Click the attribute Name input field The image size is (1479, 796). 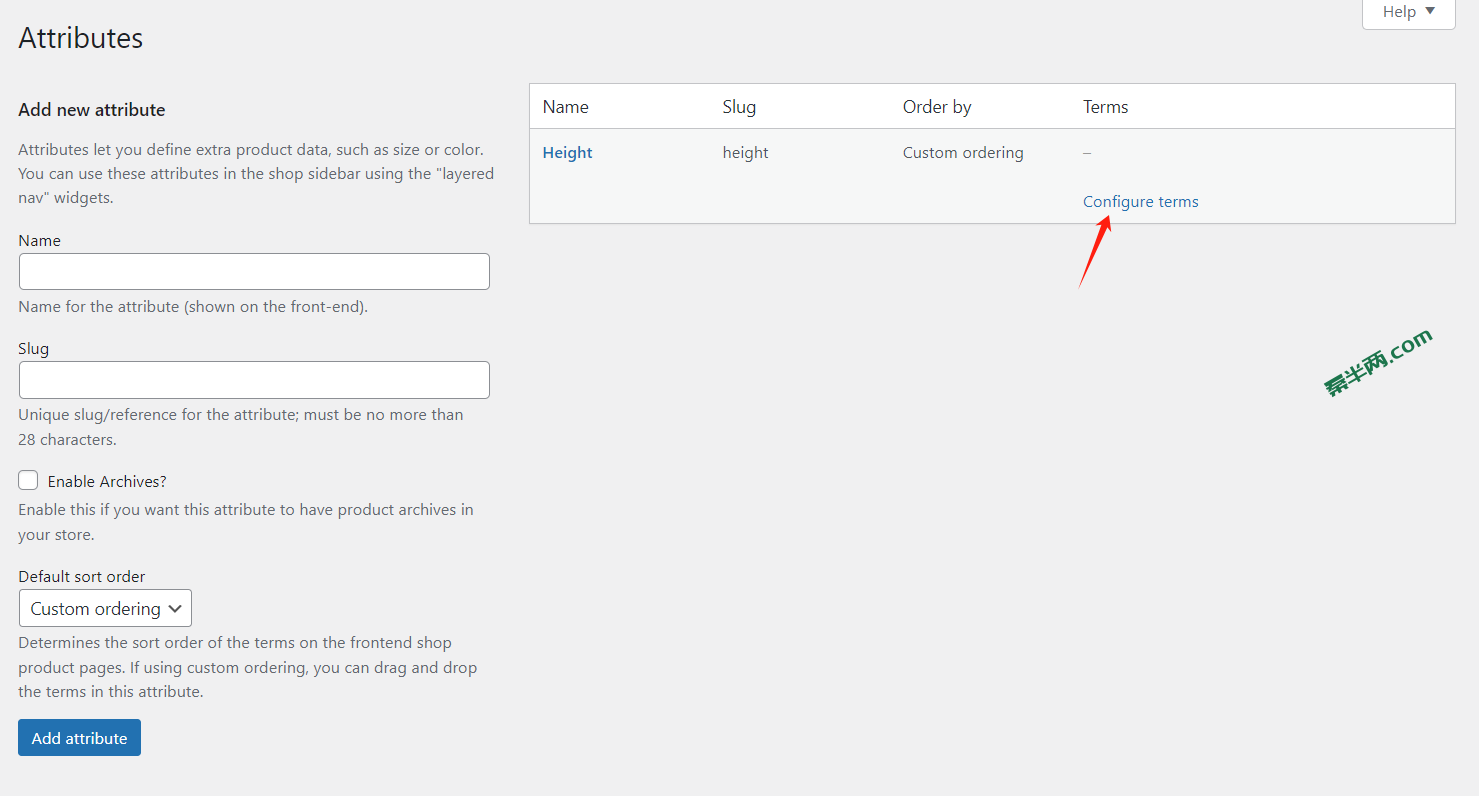[254, 271]
